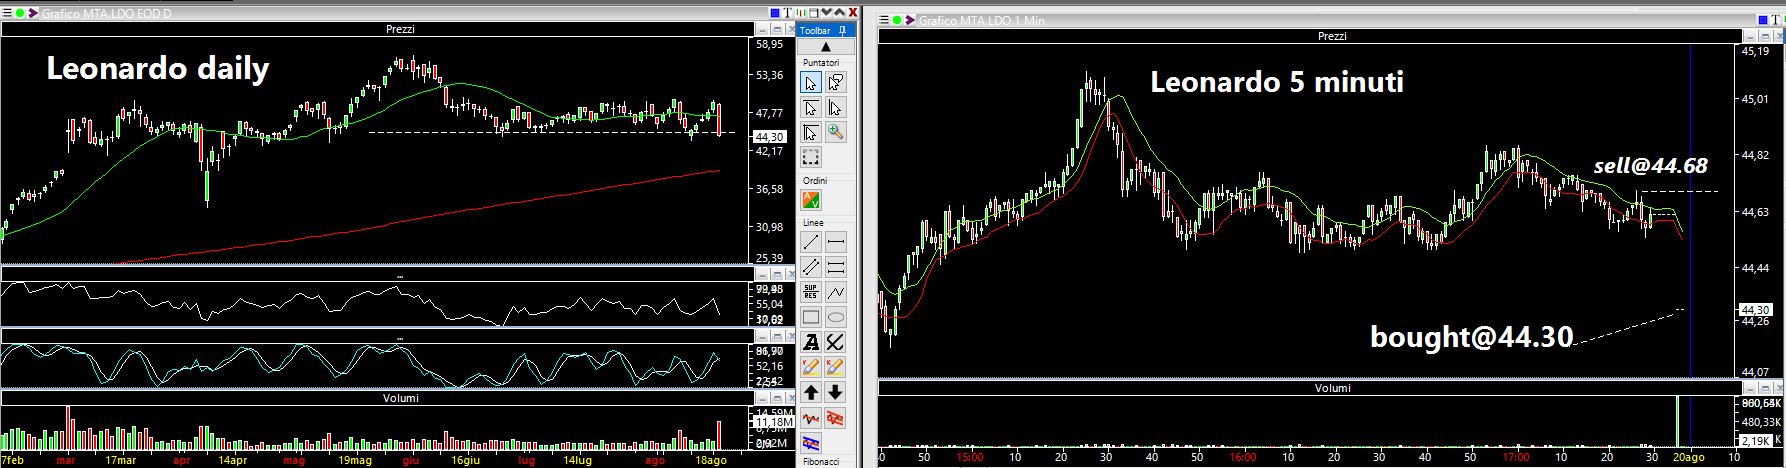Screen dimensions: 1786x468
Task: Click Grafico MTA.LDO EOD D window title
Action: pyautogui.click(x=107, y=13)
